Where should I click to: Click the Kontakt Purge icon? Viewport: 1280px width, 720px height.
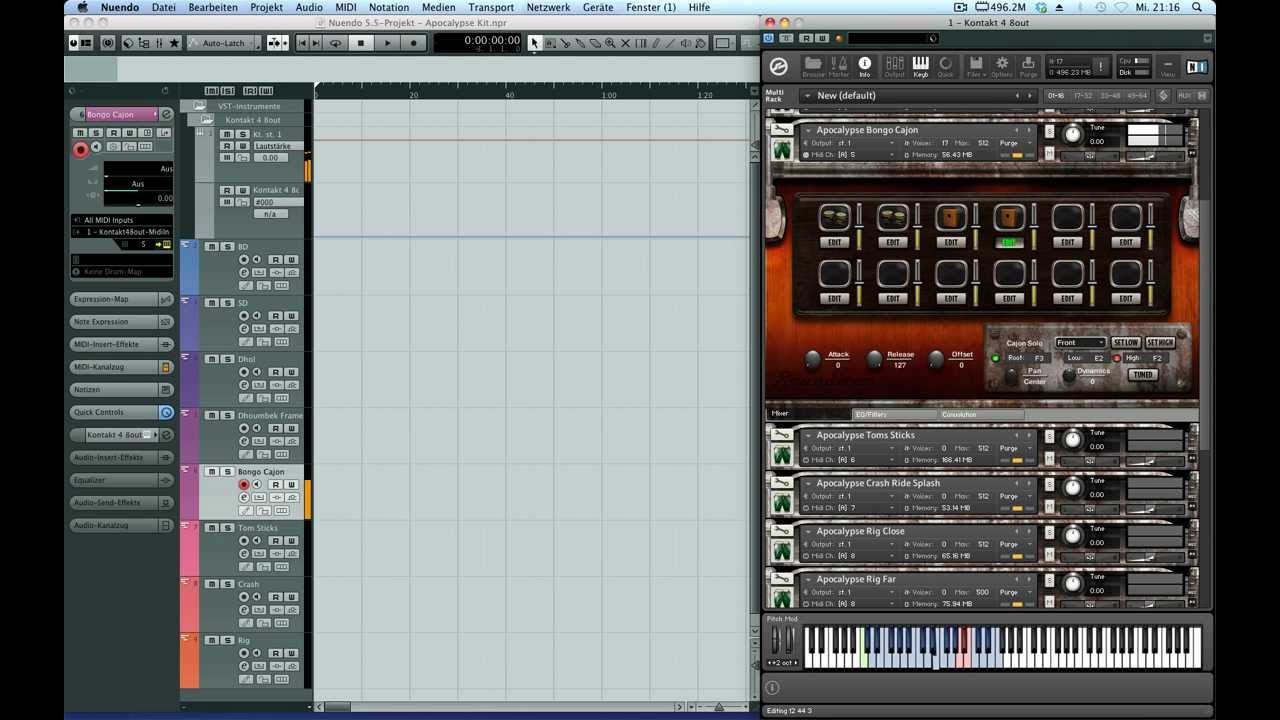click(x=1028, y=66)
